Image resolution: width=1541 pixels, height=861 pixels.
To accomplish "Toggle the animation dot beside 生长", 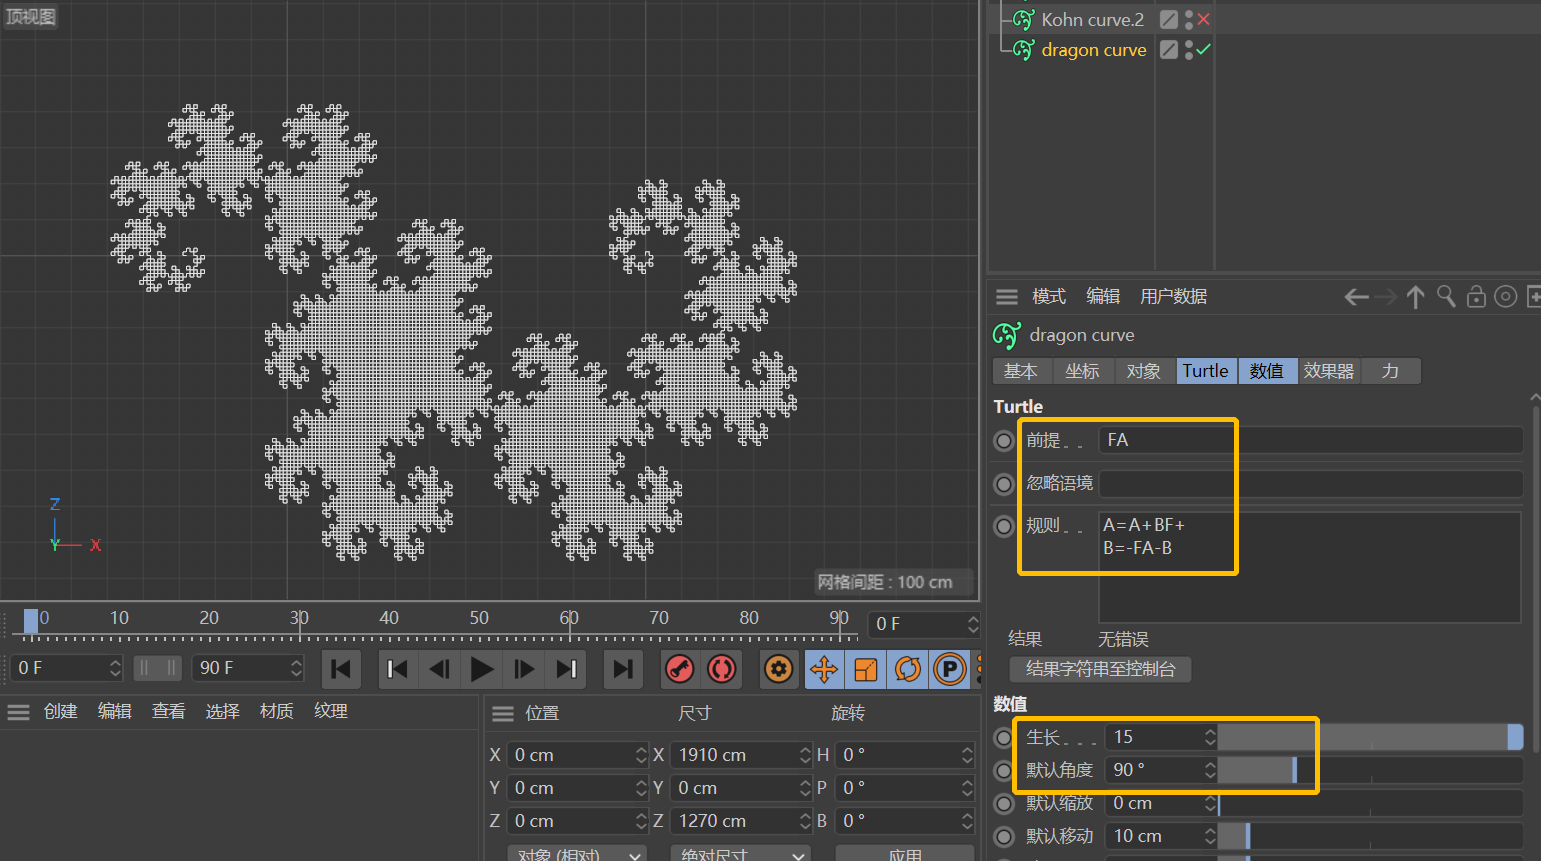I will (1004, 738).
